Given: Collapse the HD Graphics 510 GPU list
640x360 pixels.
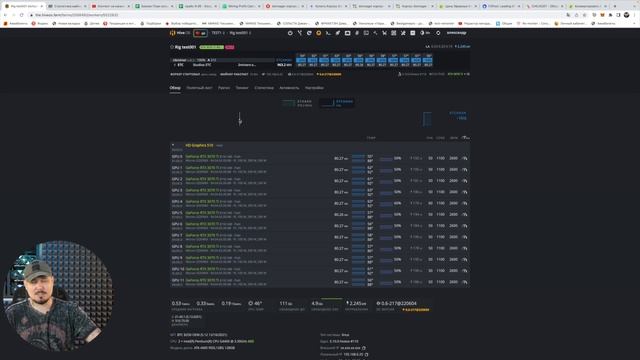Looking at the screenshot, I should pyautogui.click(x=173, y=145).
